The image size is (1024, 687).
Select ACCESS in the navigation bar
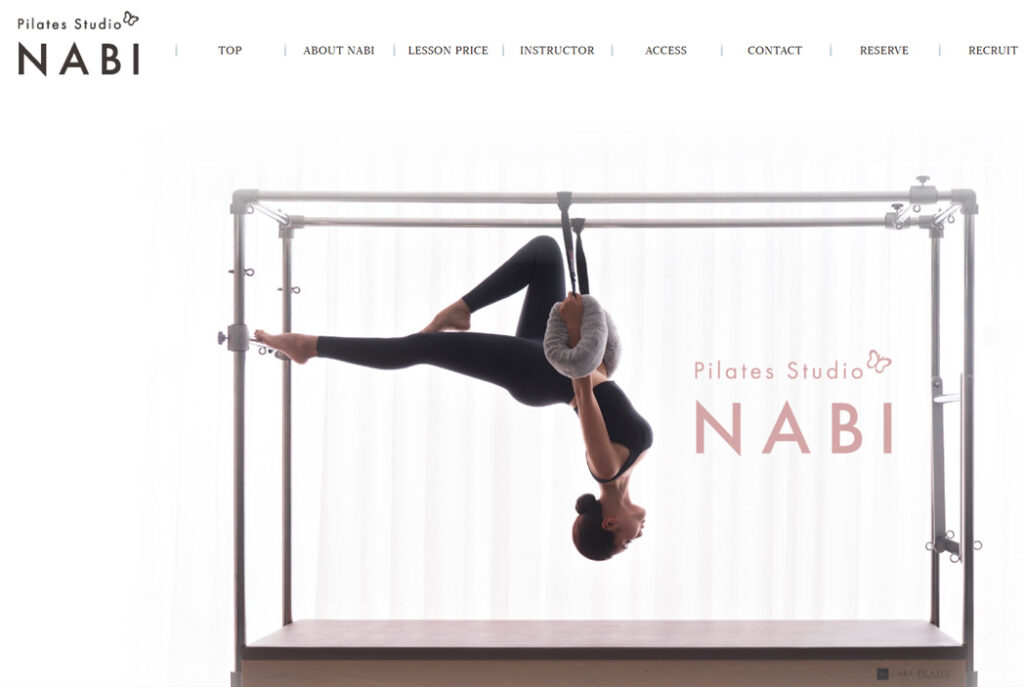[x=666, y=50]
